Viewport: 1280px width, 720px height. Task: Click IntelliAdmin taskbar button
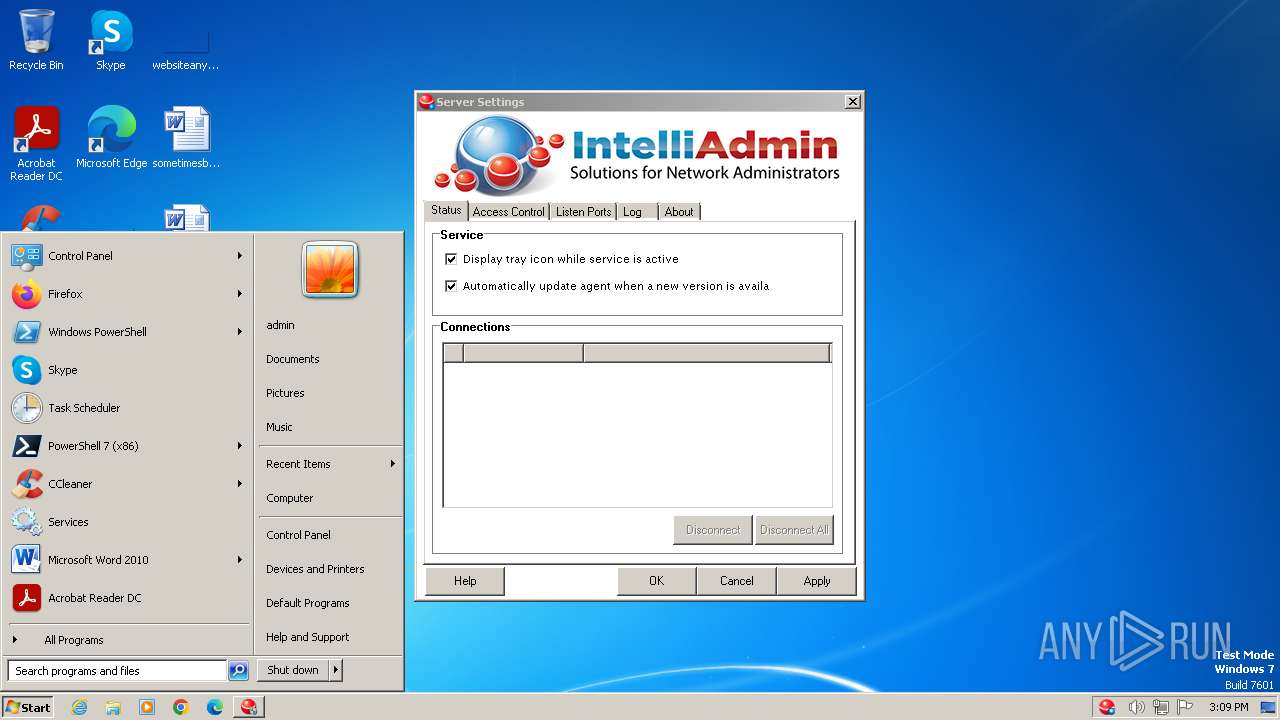coord(249,707)
